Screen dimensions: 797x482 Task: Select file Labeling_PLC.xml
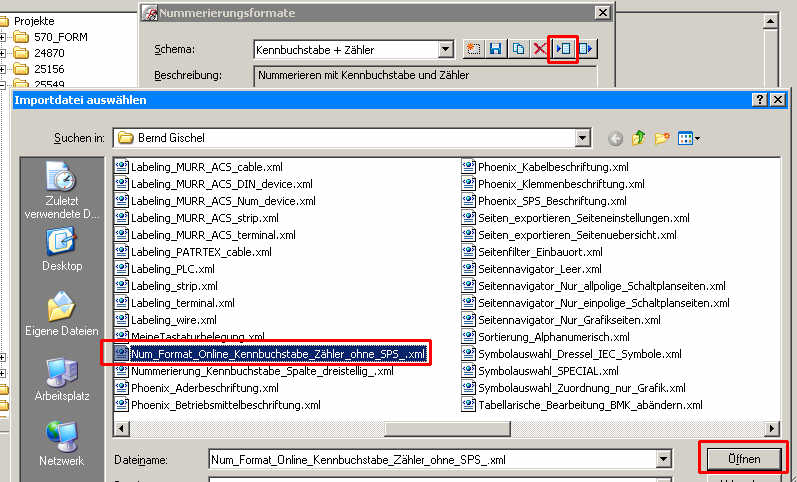(165, 269)
